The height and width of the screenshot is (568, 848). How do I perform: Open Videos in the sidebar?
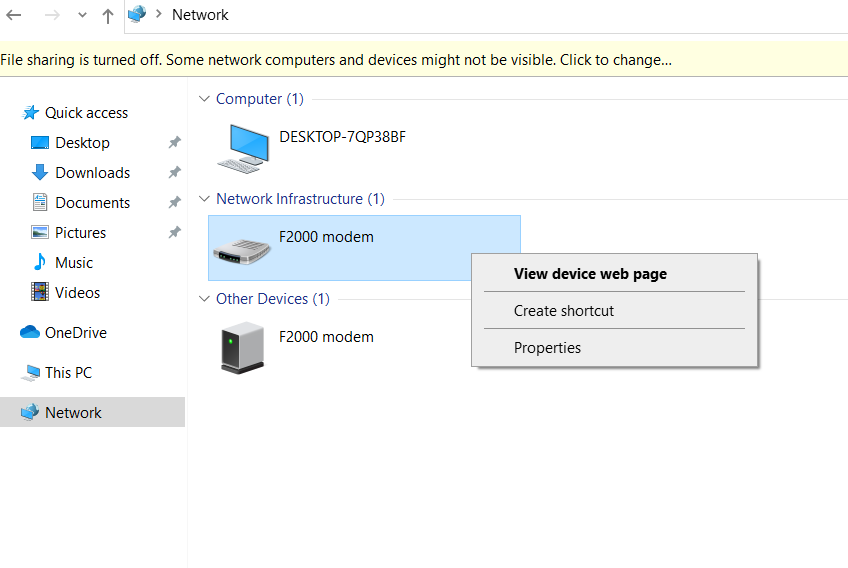[x=77, y=293]
